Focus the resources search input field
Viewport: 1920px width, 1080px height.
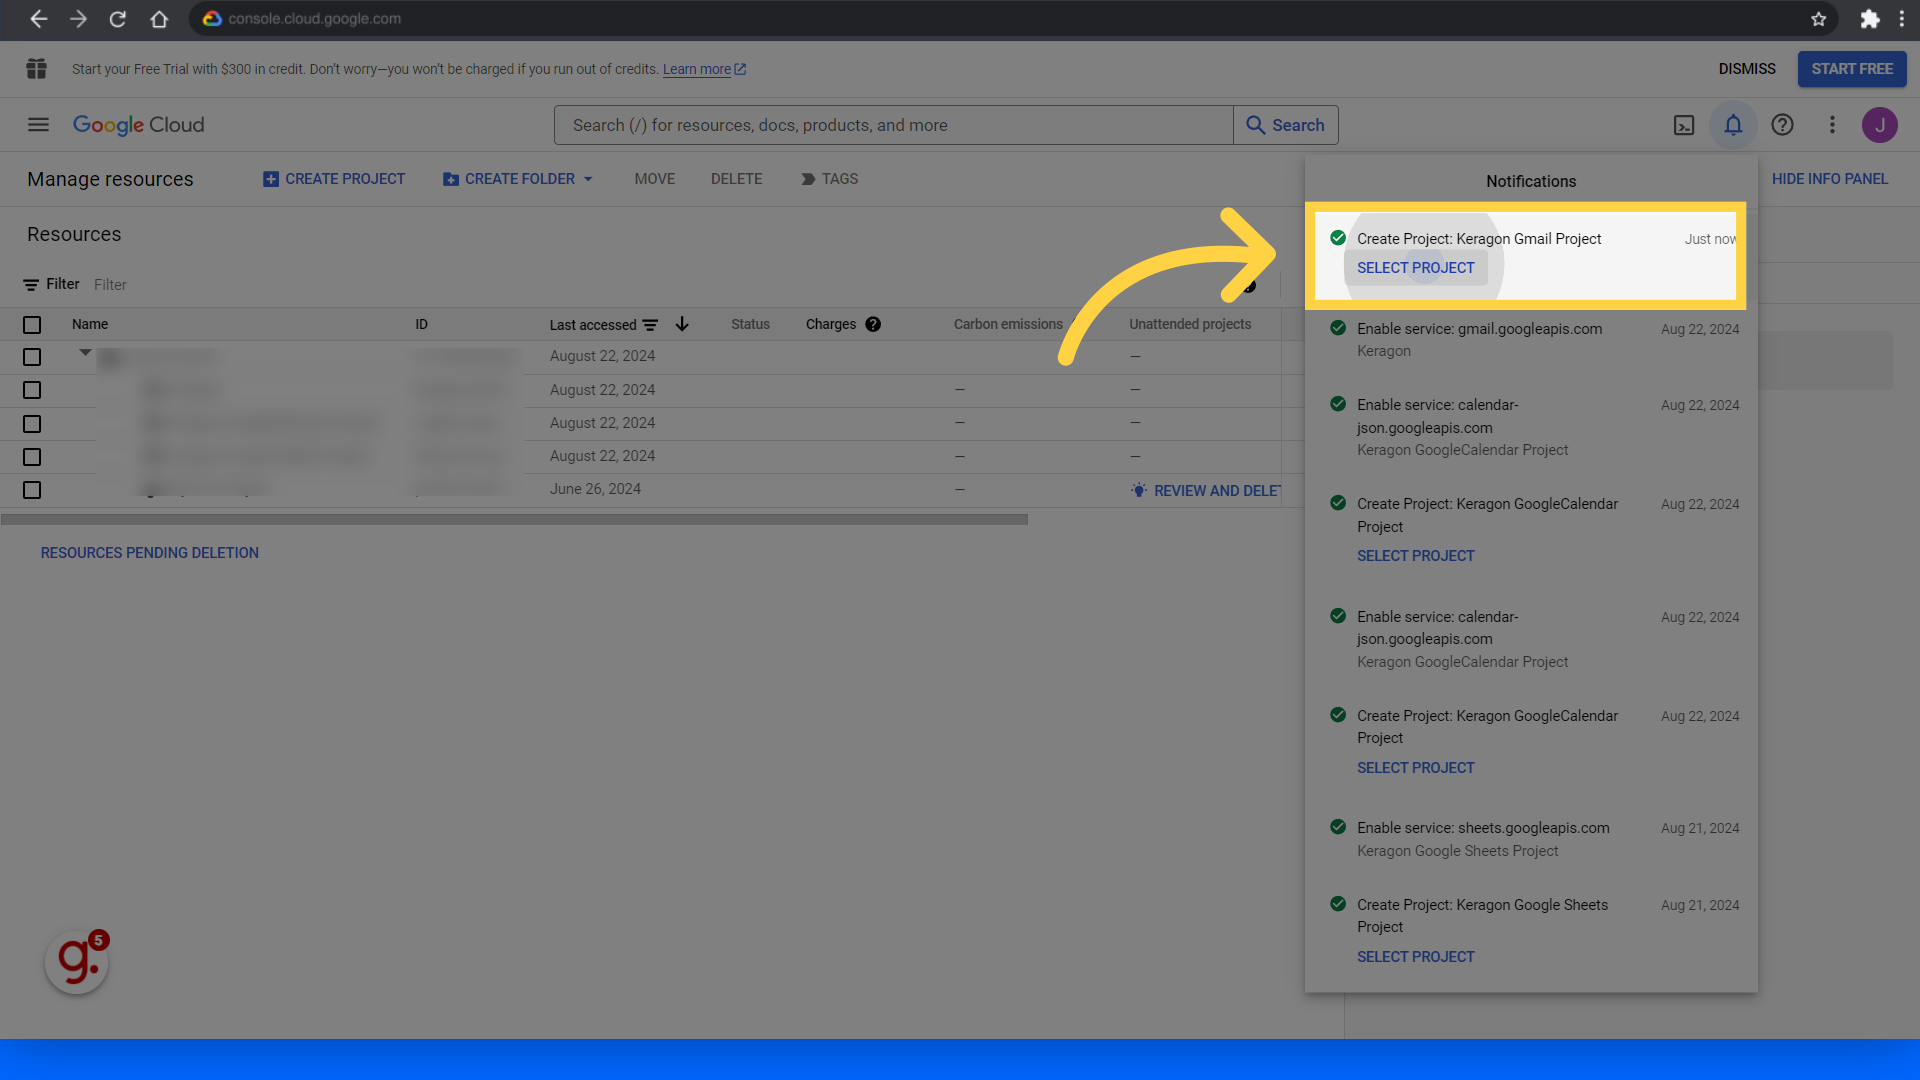893,125
